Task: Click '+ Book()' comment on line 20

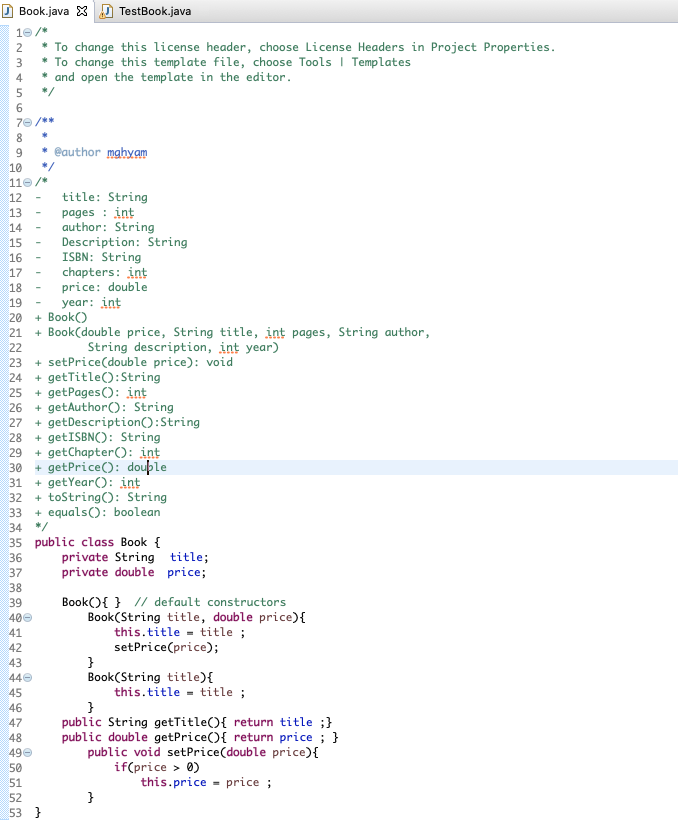Action: click(x=61, y=317)
